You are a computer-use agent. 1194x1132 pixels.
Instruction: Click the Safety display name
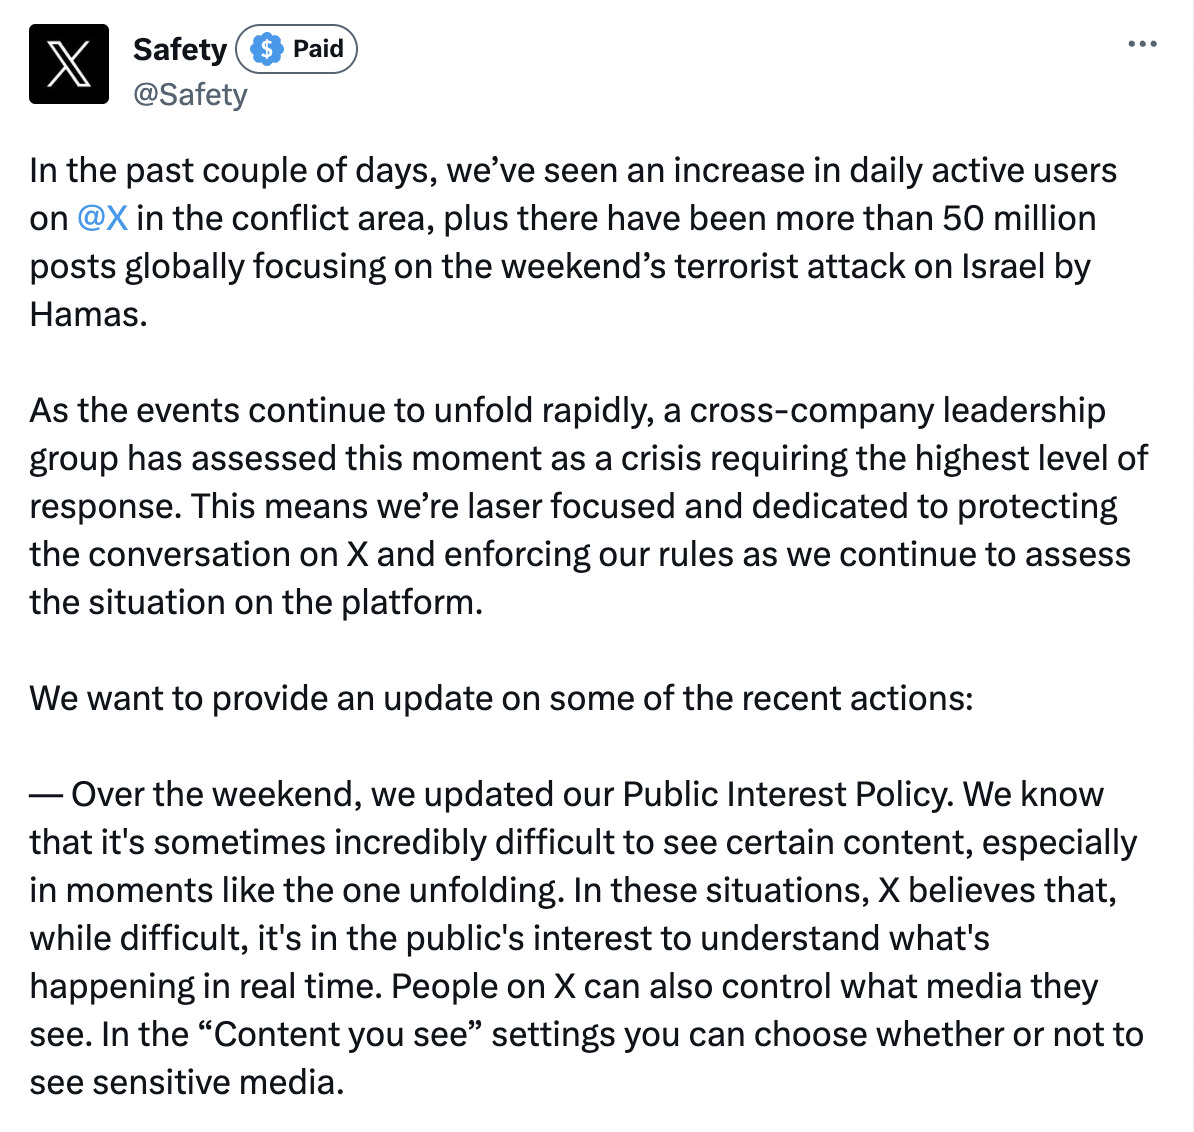(180, 49)
